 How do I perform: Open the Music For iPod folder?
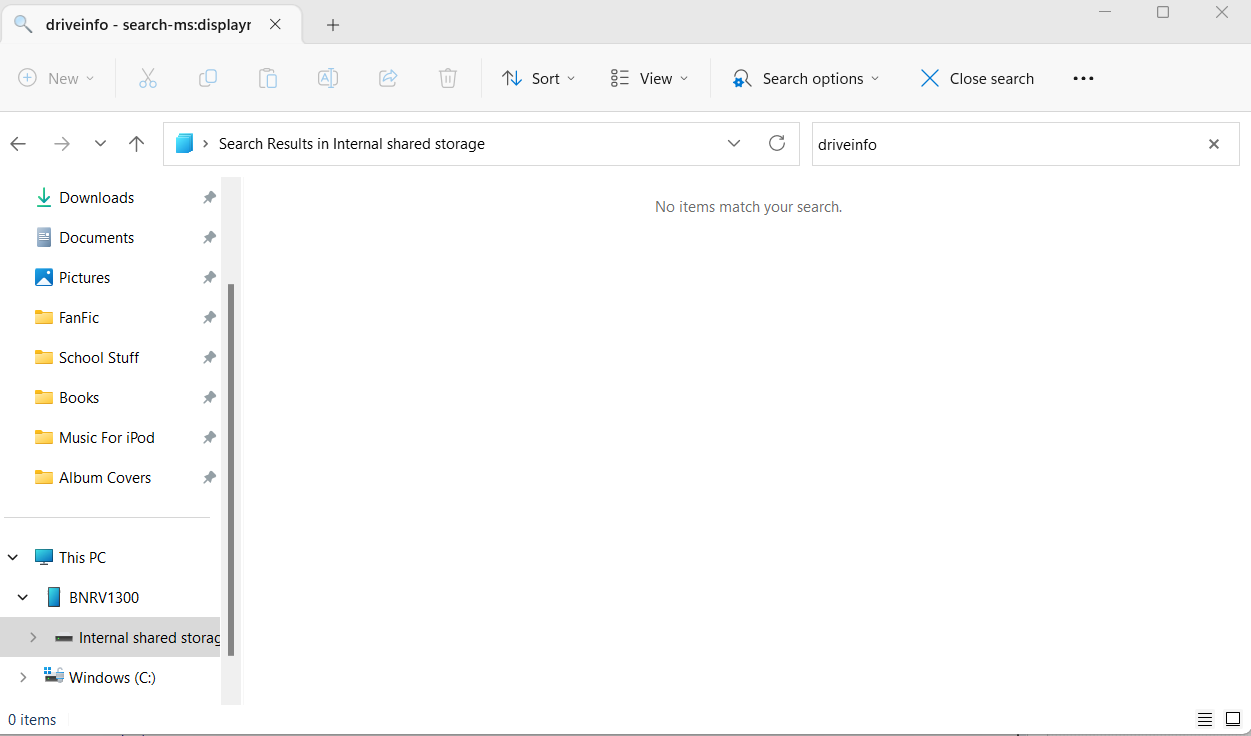(x=106, y=438)
